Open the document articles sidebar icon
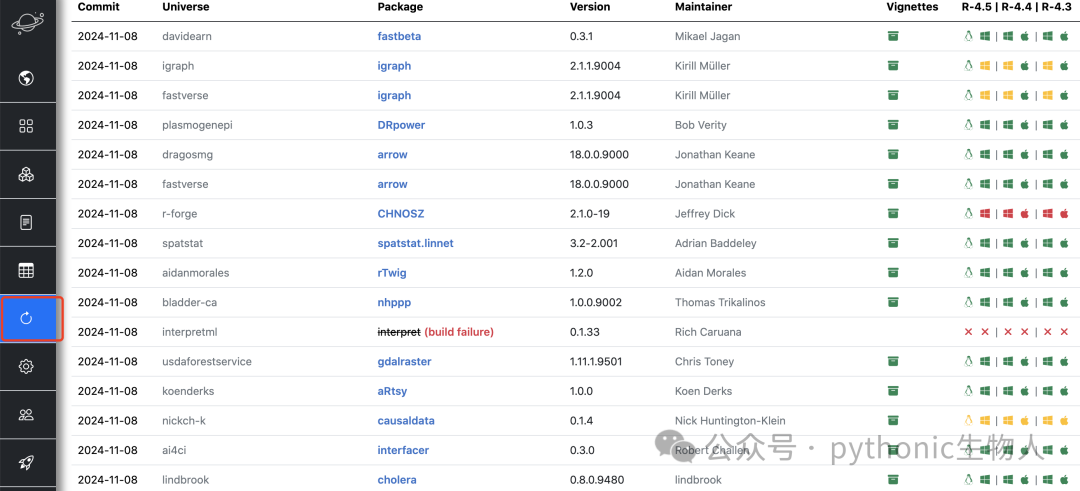The width and height of the screenshot is (1080, 491). (26, 222)
